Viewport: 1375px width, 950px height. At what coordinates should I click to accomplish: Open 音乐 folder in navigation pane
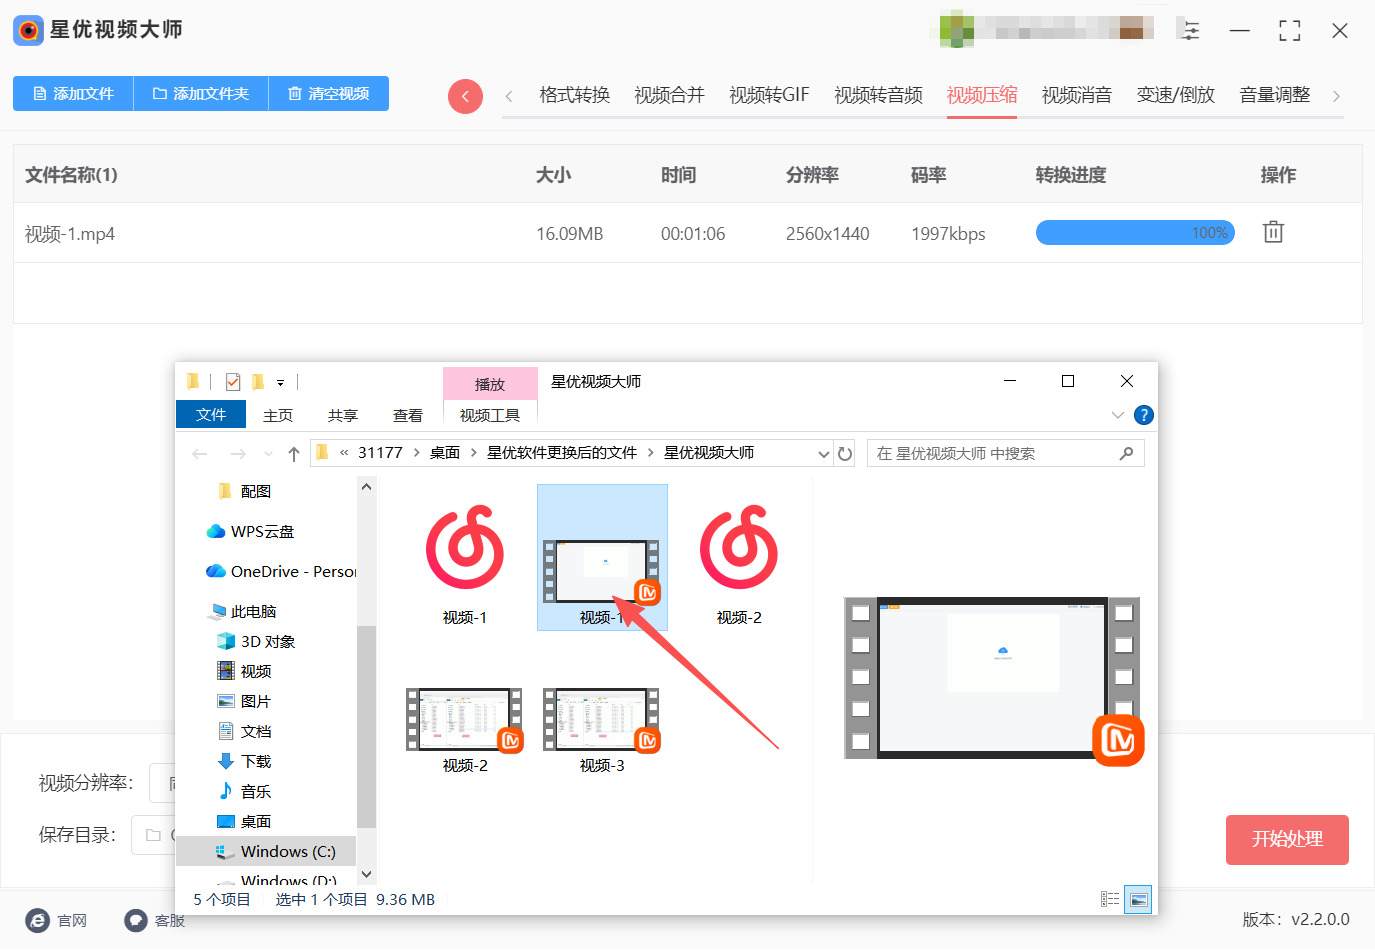coord(245,792)
